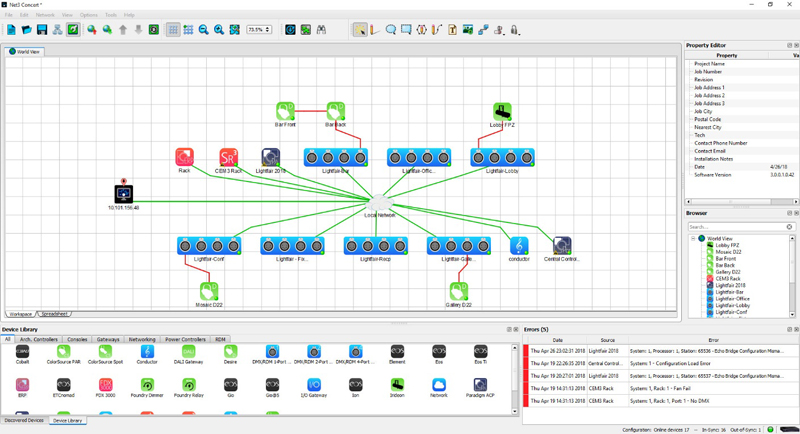Select the Gallery D22 device node
The image size is (800, 434).
[x=458, y=292]
